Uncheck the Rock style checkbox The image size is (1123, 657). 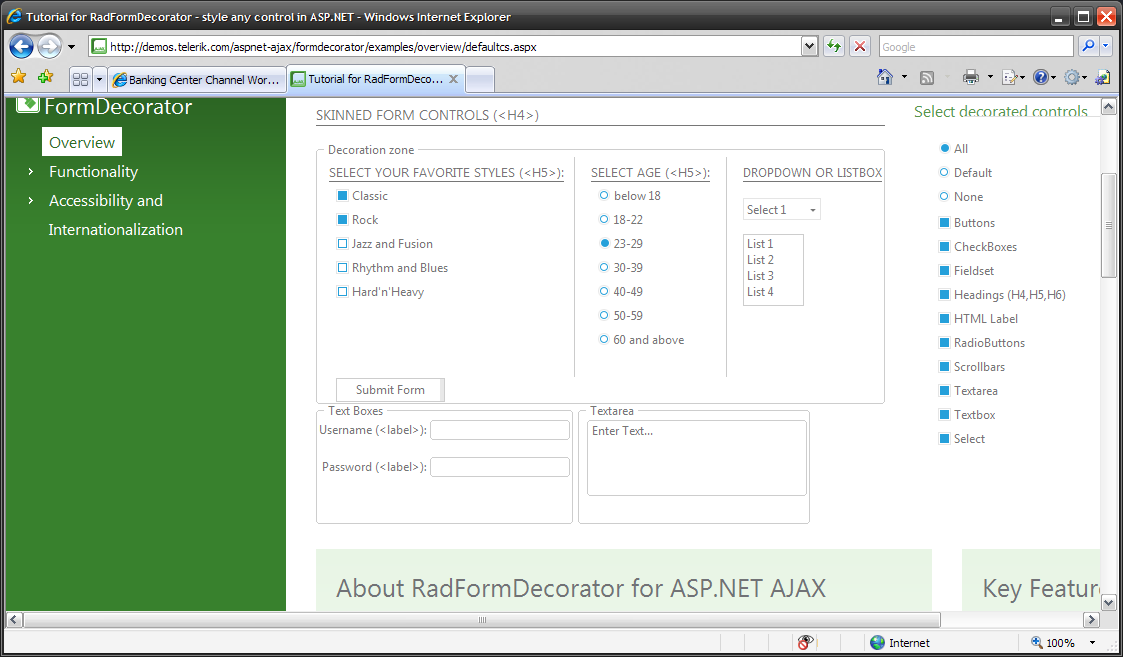click(x=342, y=219)
